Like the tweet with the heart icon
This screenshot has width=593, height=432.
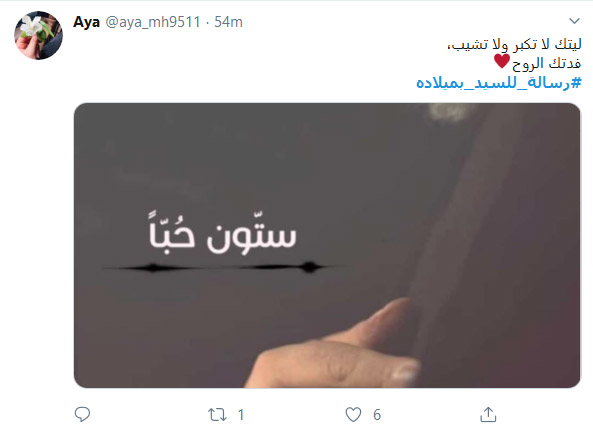(353, 415)
